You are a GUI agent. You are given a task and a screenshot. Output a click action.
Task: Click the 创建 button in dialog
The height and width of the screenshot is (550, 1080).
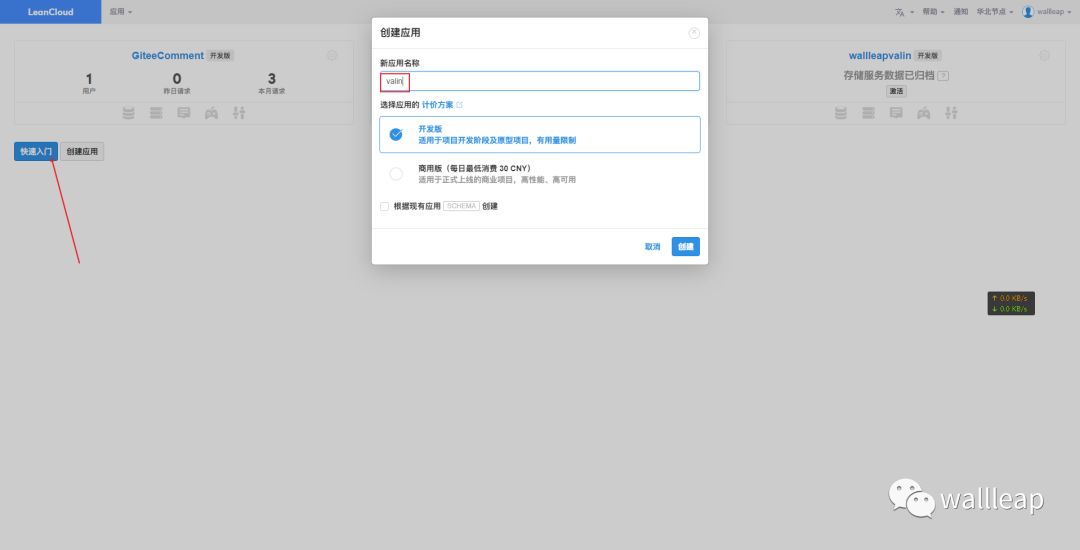[685, 246]
